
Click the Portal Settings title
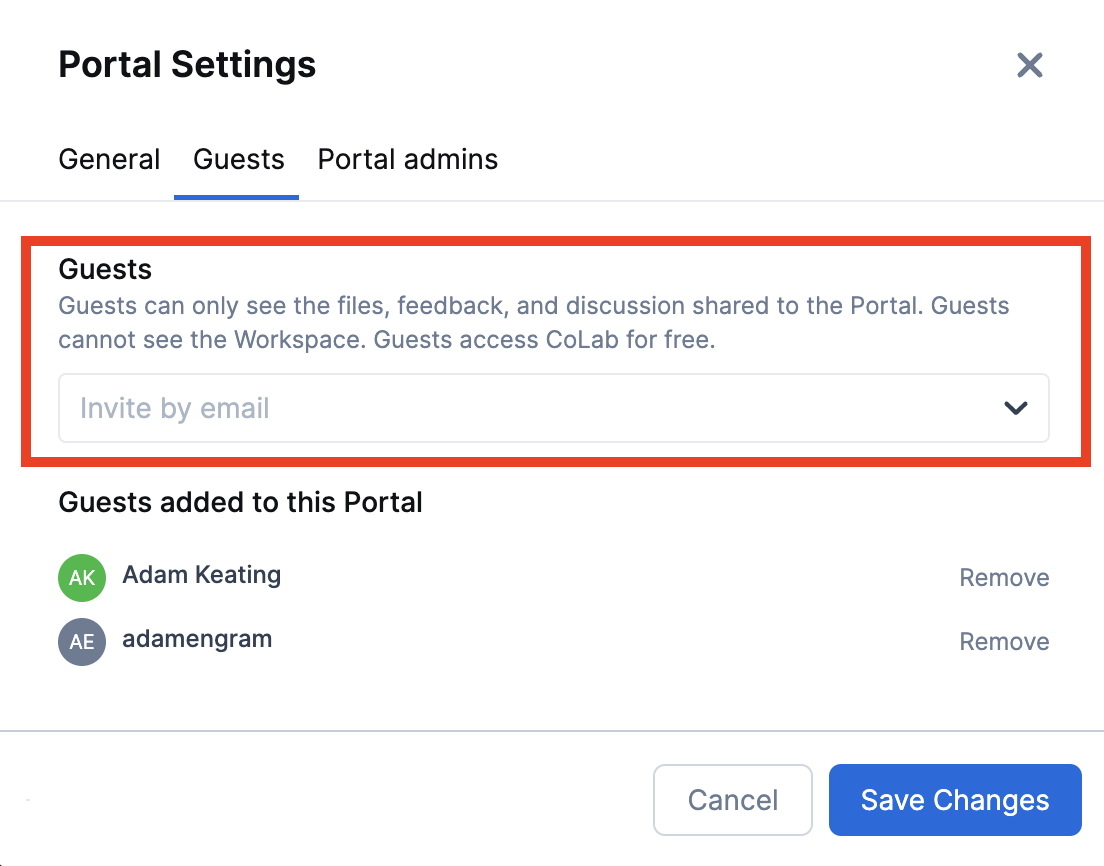point(187,66)
